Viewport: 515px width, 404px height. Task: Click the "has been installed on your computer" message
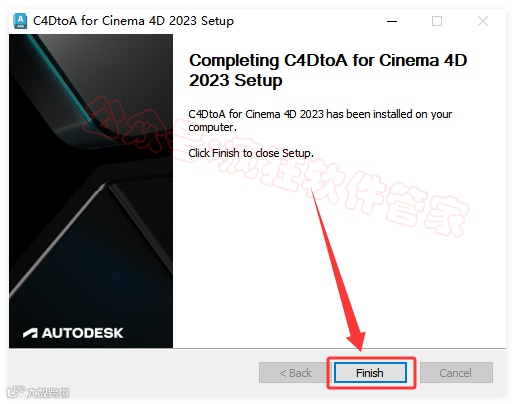320,120
